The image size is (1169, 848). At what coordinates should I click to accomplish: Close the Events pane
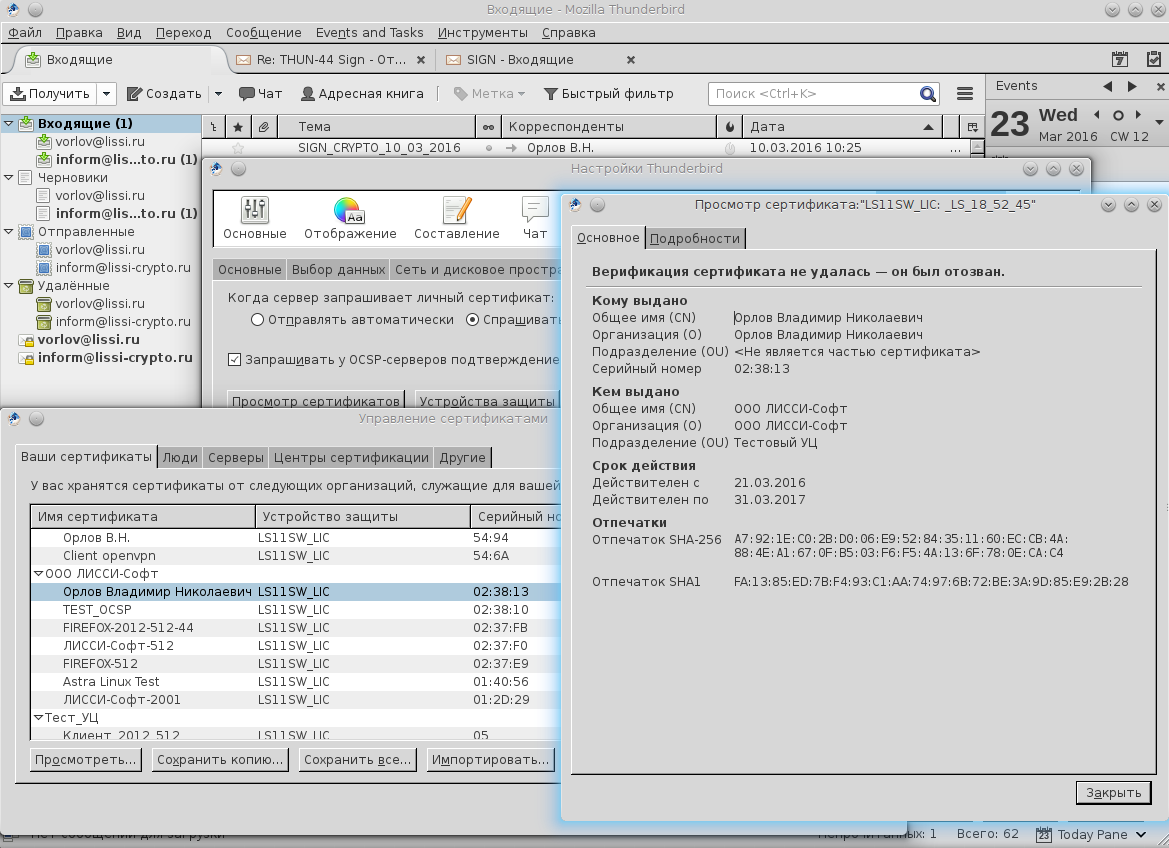click(x=1160, y=87)
